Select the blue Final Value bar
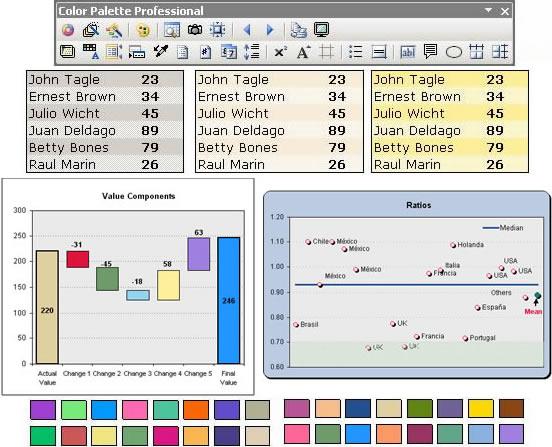552x447 pixels. [229, 300]
